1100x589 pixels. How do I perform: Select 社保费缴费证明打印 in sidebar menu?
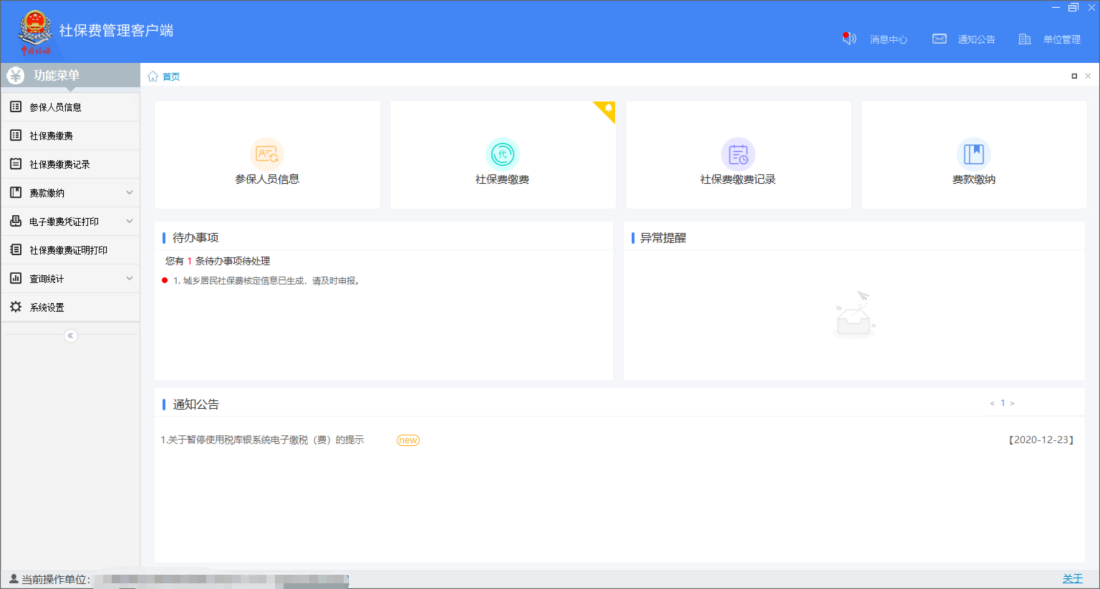(x=68, y=250)
